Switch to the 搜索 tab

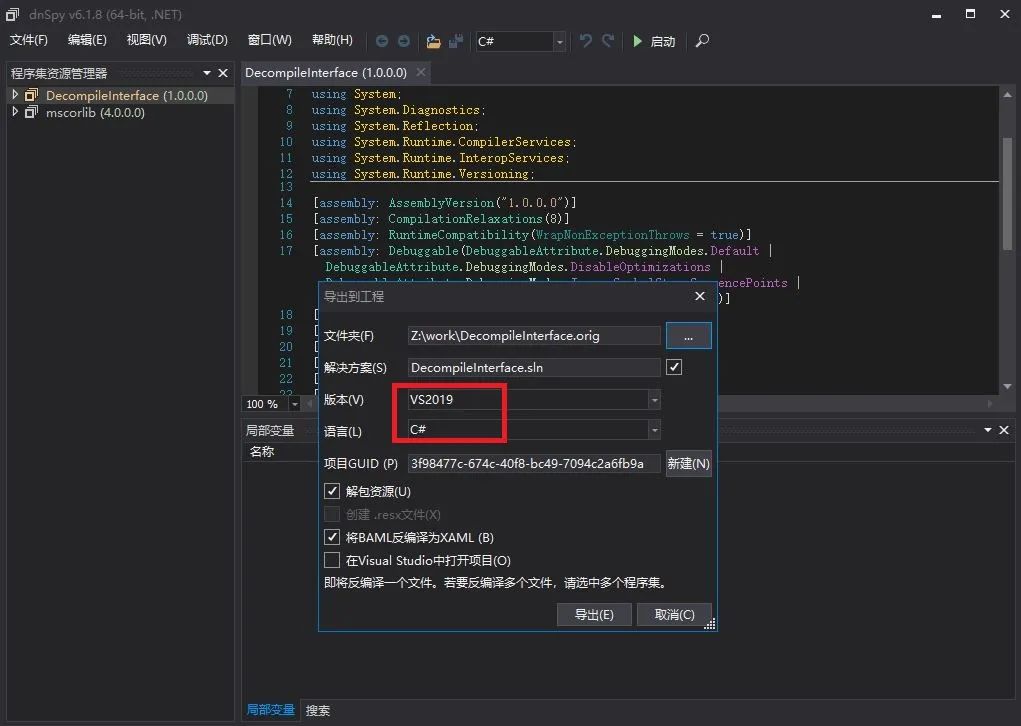[318, 710]
